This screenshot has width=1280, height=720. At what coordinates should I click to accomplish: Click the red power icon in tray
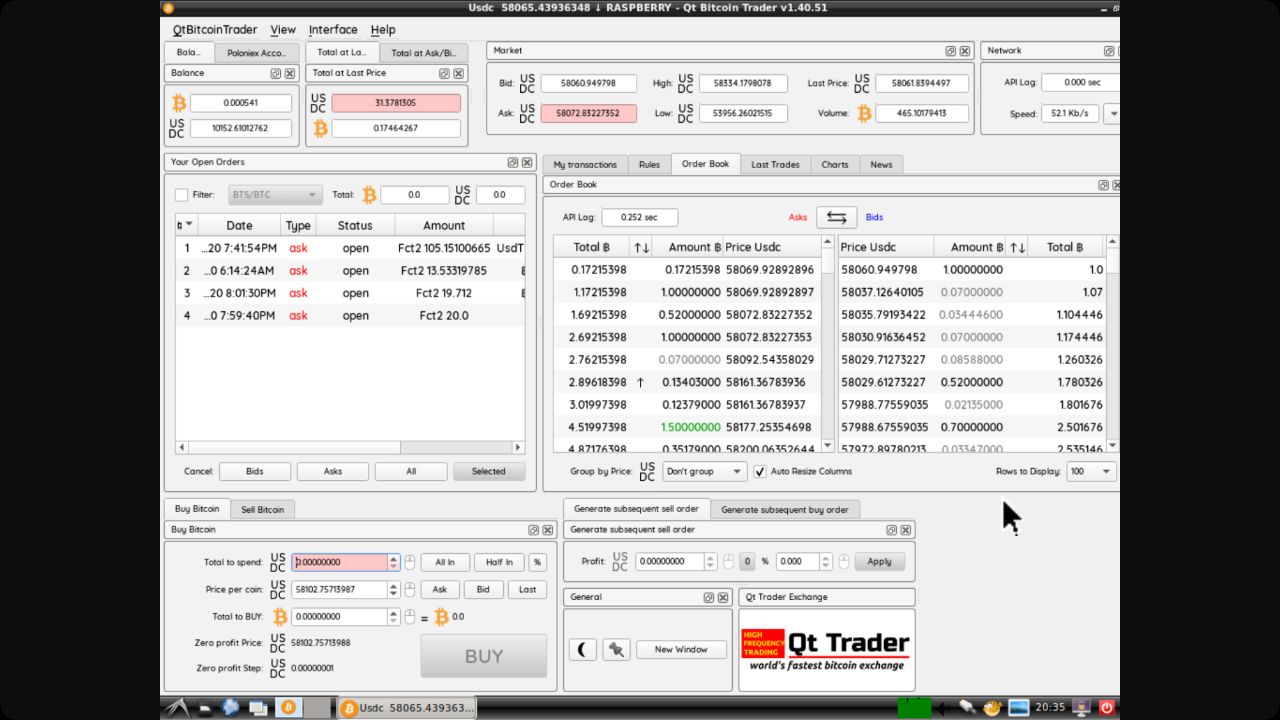[1107, 708]
